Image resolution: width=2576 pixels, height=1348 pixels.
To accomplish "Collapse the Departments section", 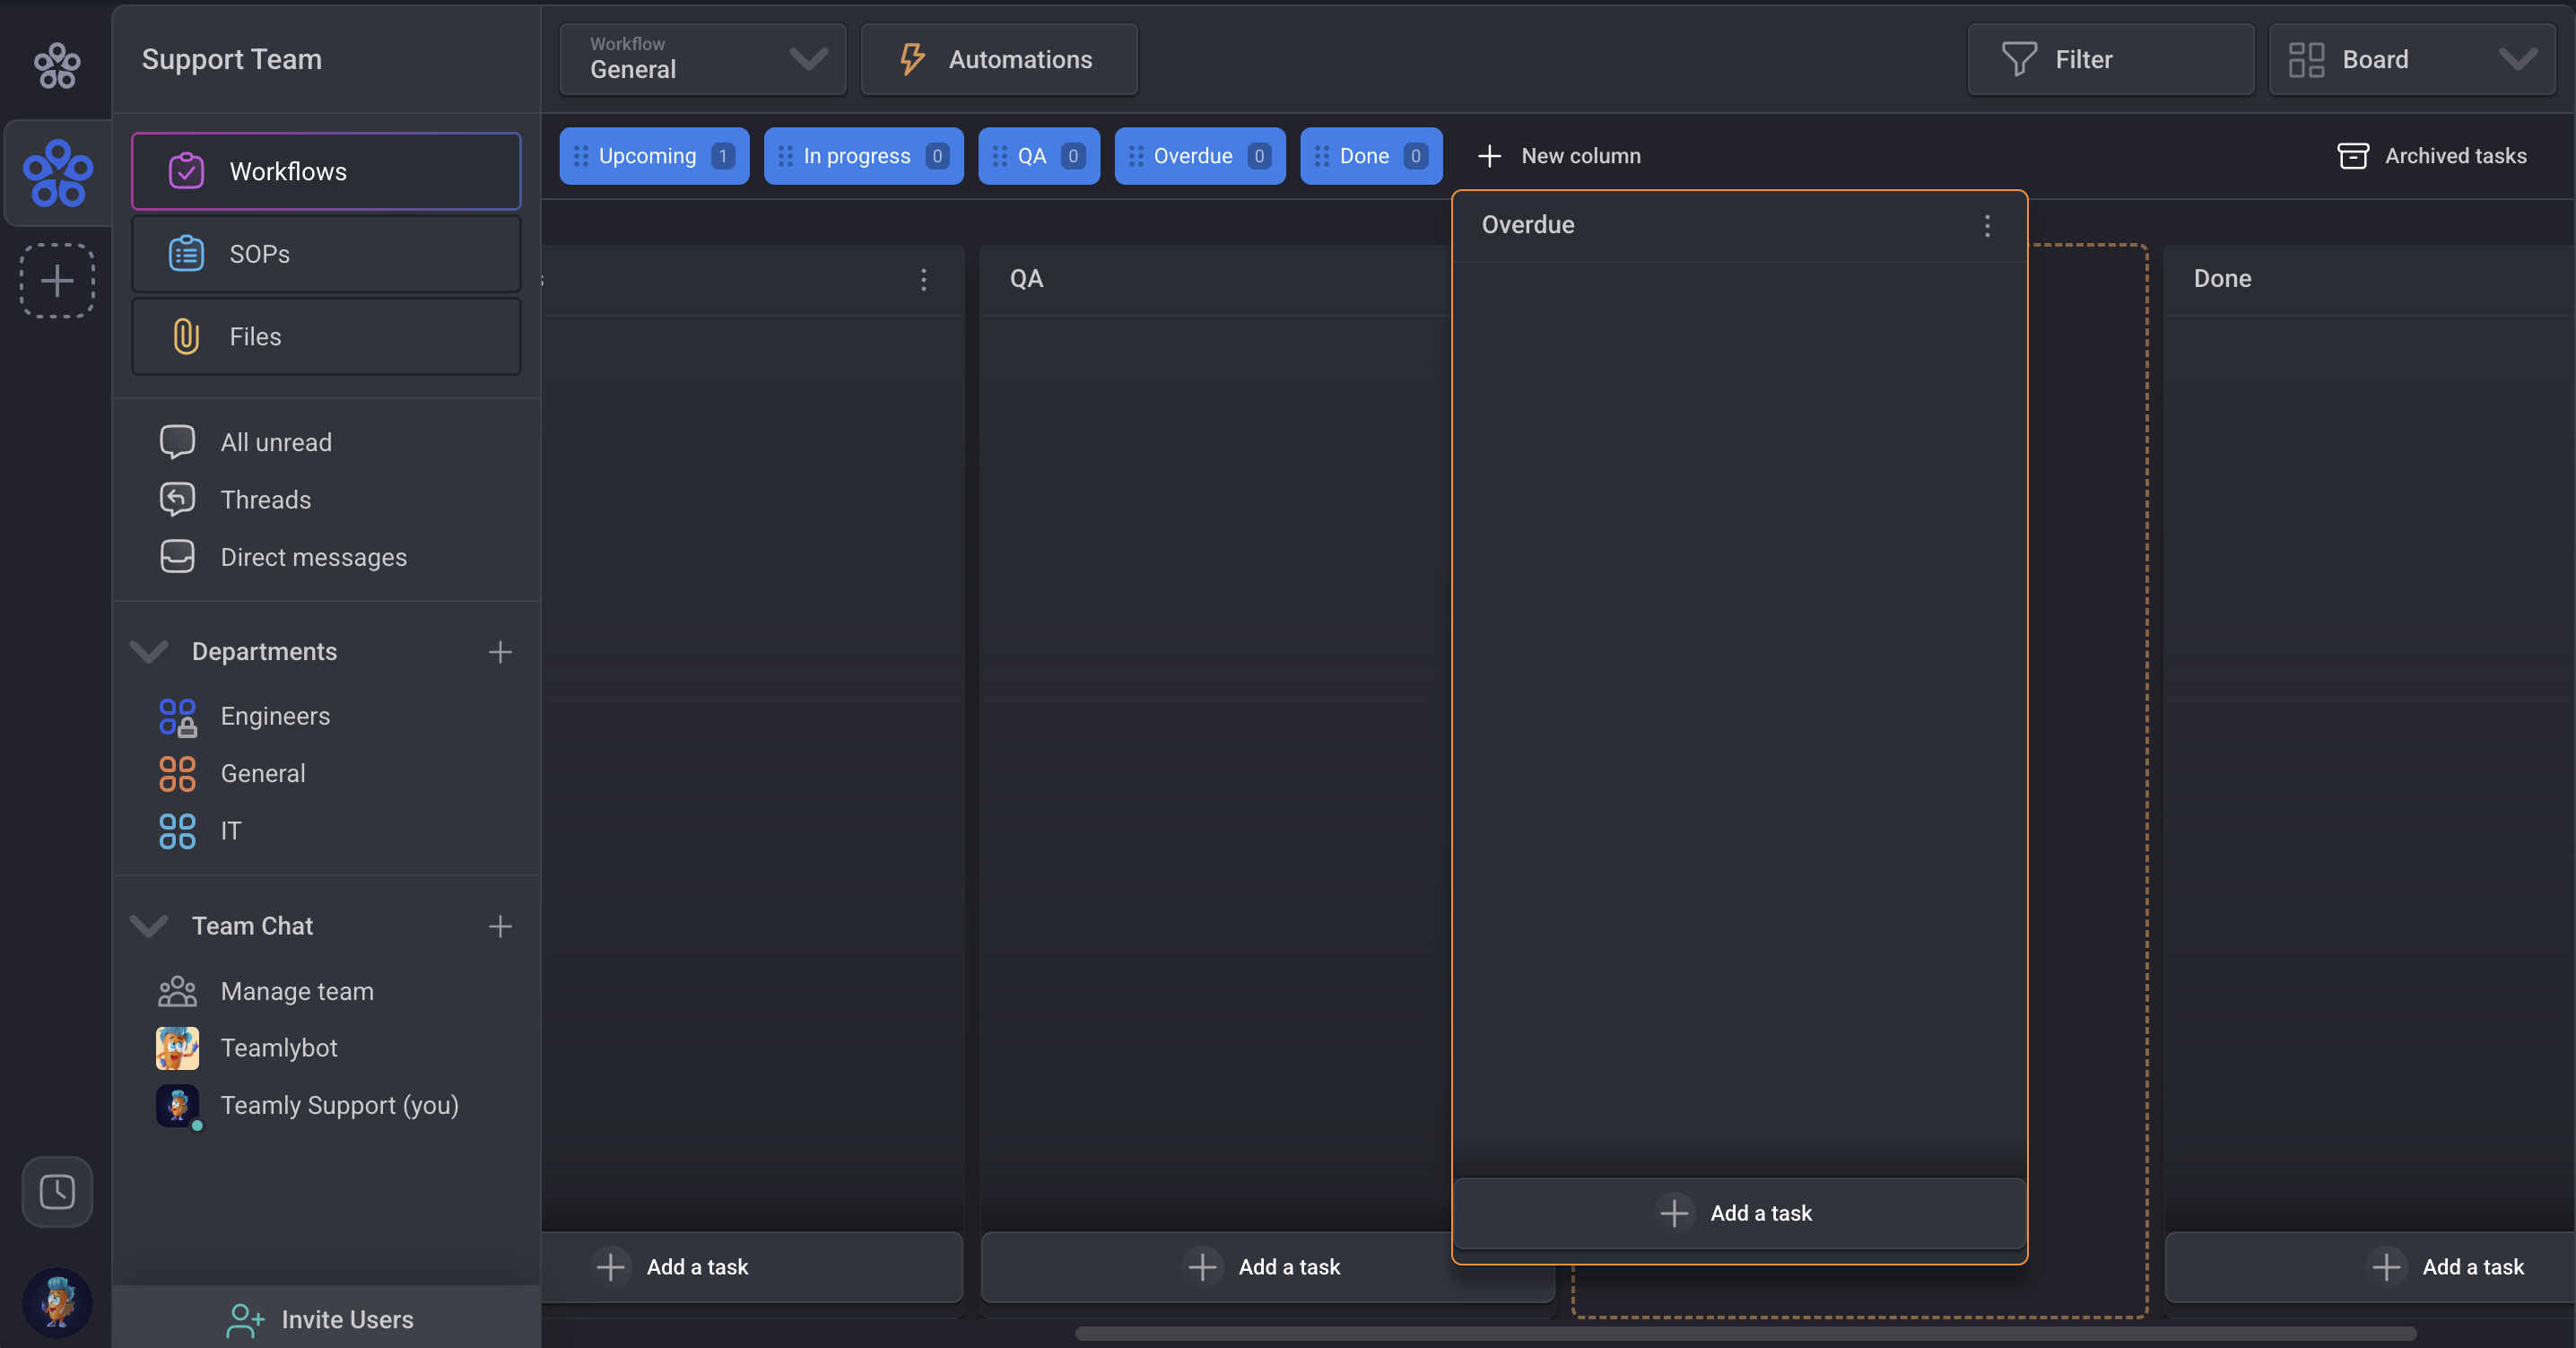I will pyautogui.click(x=149, y=652).
